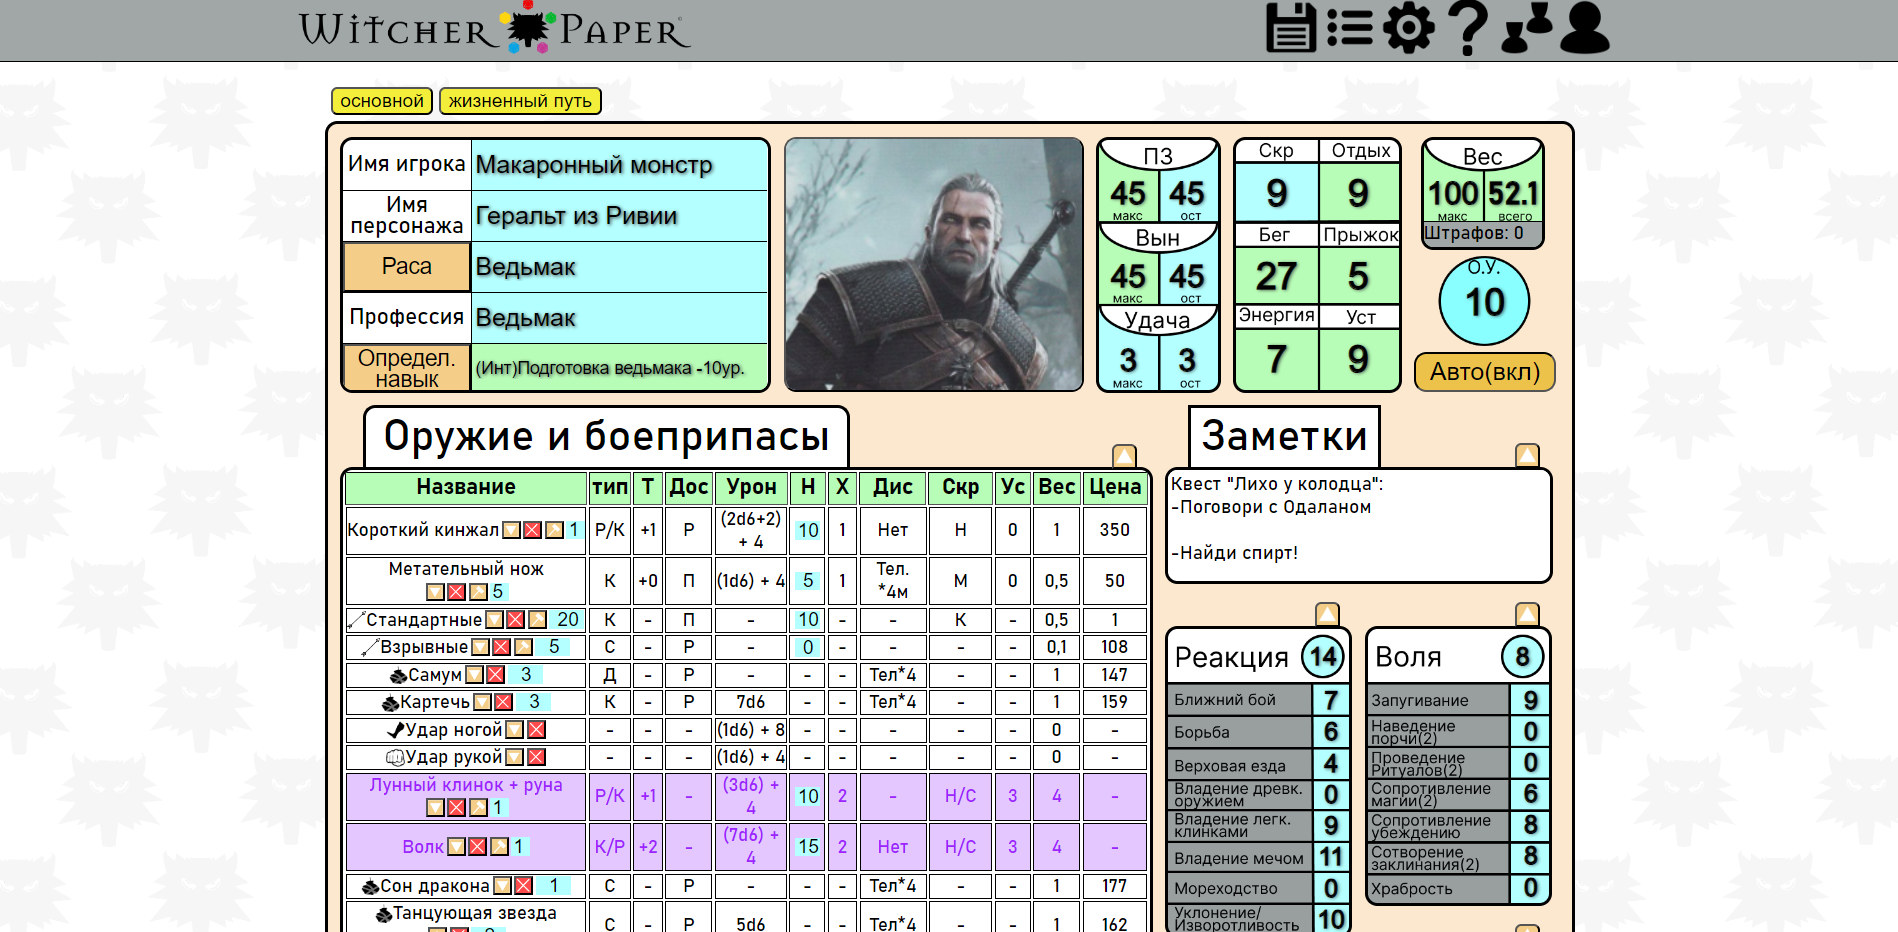
Task: Edit the Имя персонажа field Геральт из Ривии
Action: point(619,216)
